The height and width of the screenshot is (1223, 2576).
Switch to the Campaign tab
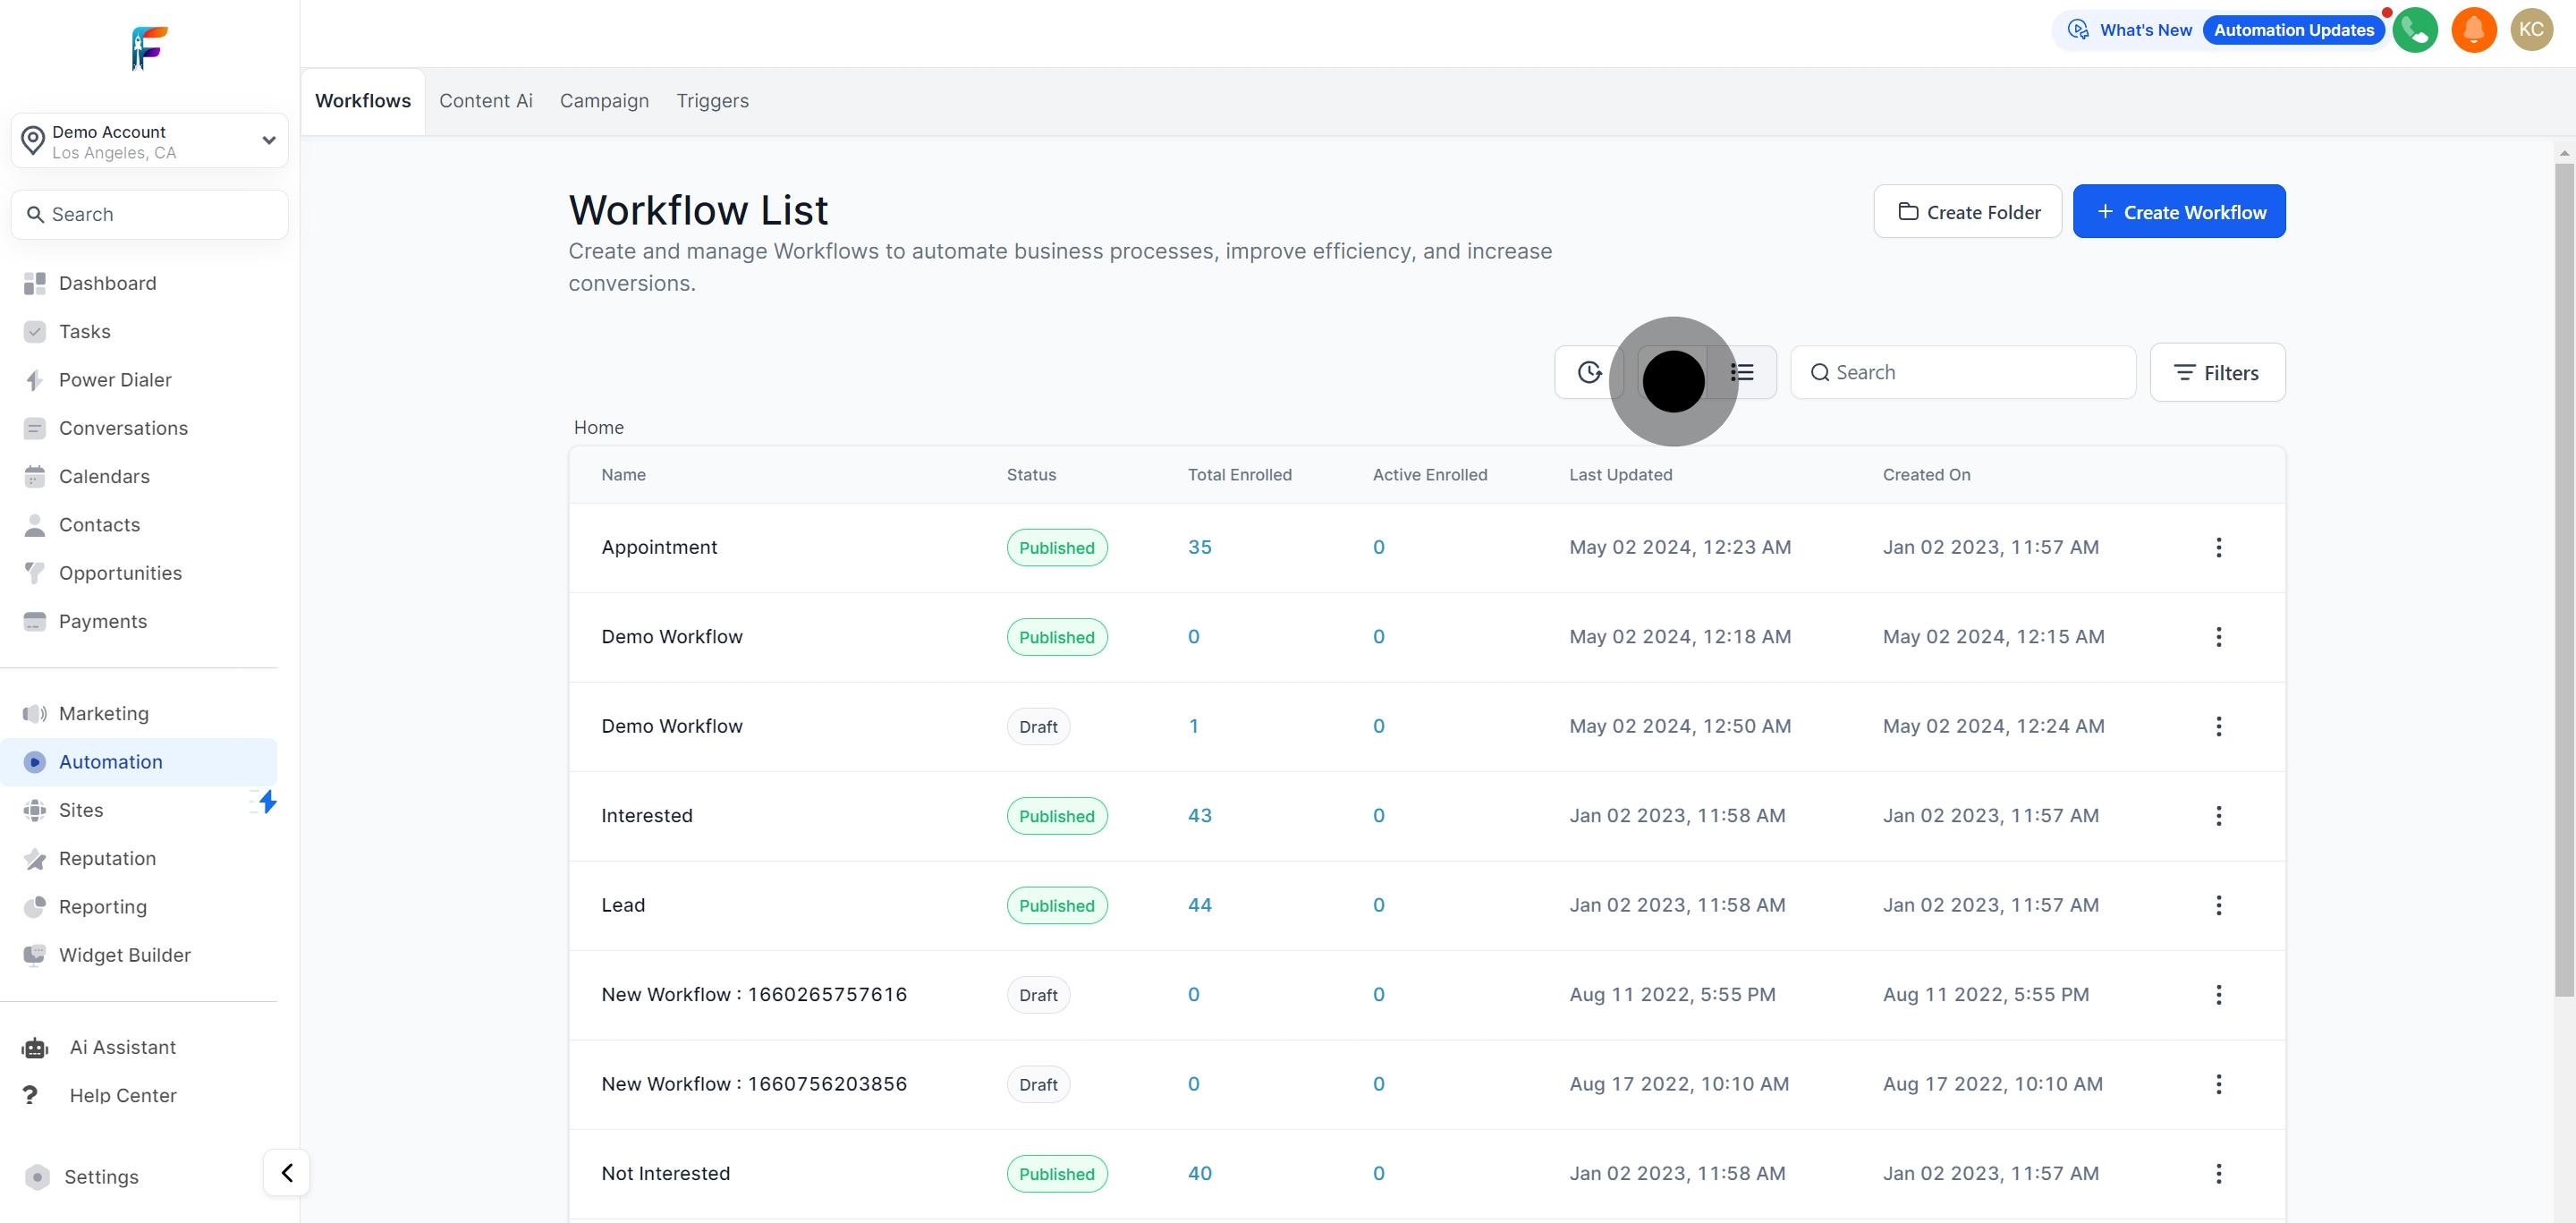pos(604,101)
